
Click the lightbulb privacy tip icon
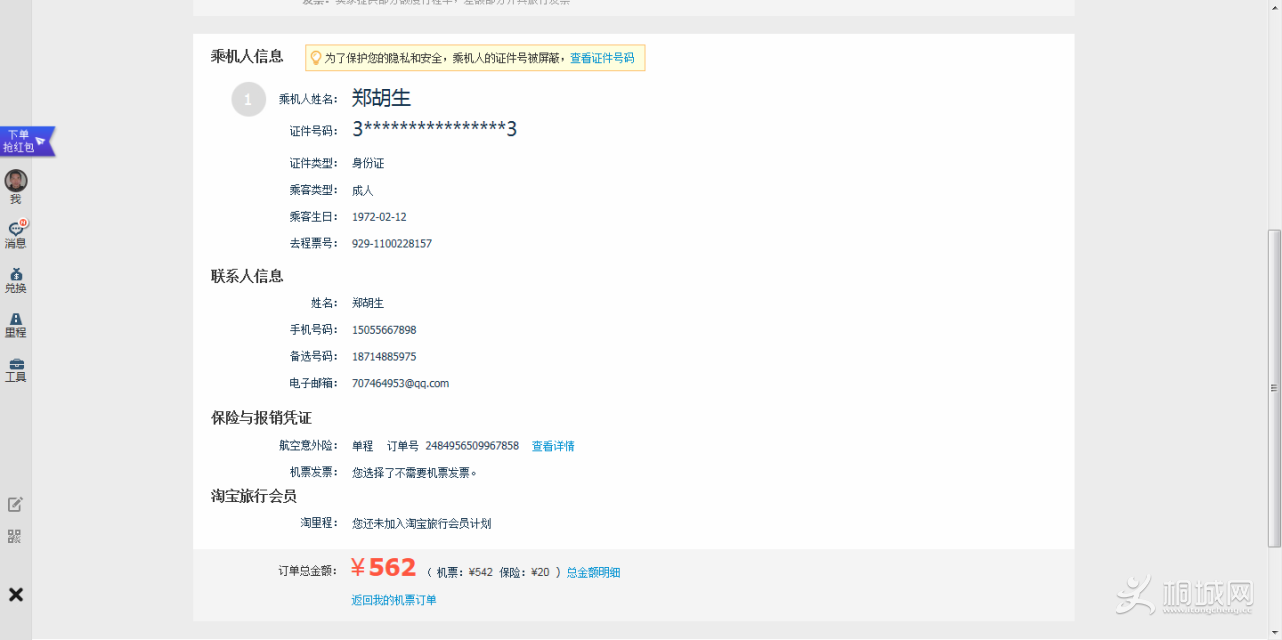[316, 58]
